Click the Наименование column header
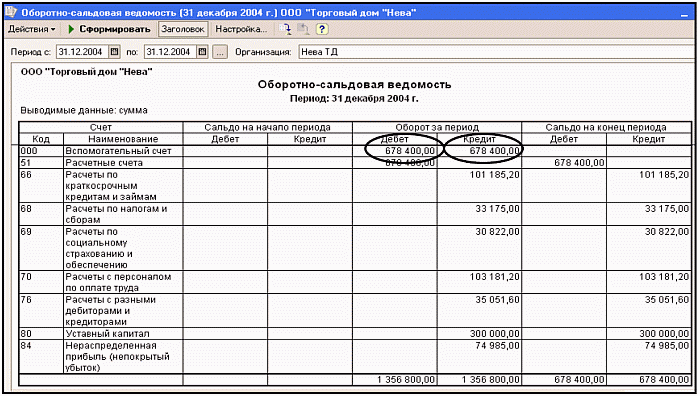Image resolution: width=700 pixels, height=396 pixels. (123, 139)
